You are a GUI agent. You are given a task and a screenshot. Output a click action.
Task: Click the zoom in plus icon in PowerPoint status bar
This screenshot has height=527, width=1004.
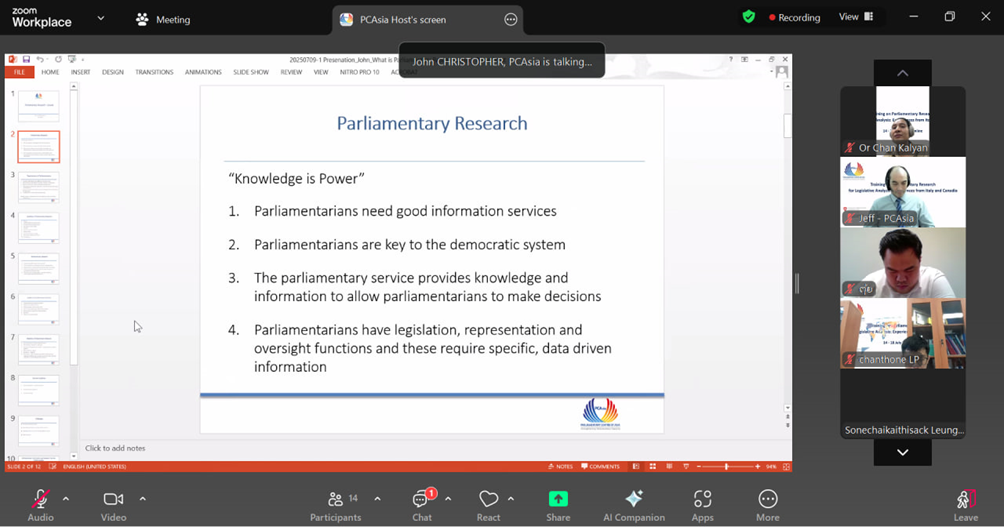click(x=757, y=466)
